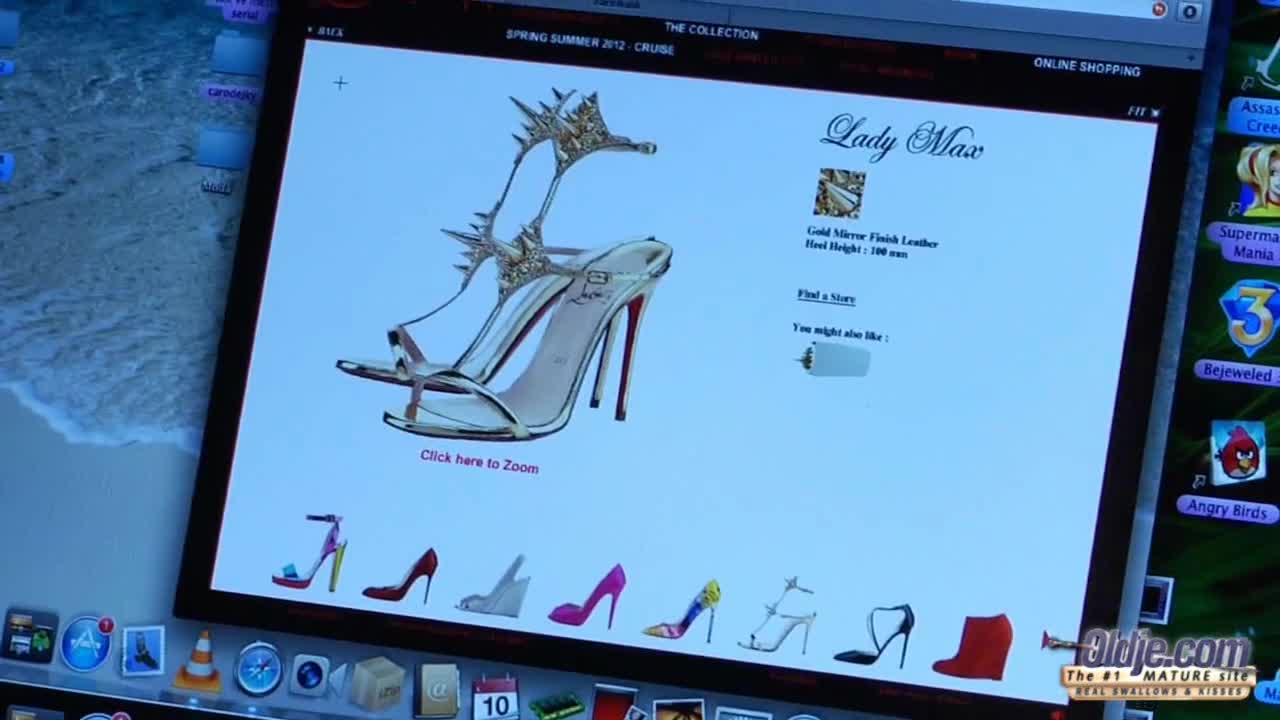This screenshot has height=720, width=1280.
Task: Pick the black strappy heel thumbnail
Action: coord(876,636)
